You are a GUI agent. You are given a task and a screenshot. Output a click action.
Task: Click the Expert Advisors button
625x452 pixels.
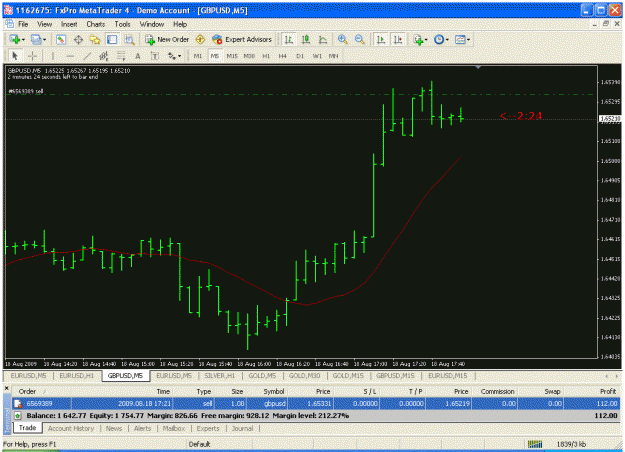242,39
